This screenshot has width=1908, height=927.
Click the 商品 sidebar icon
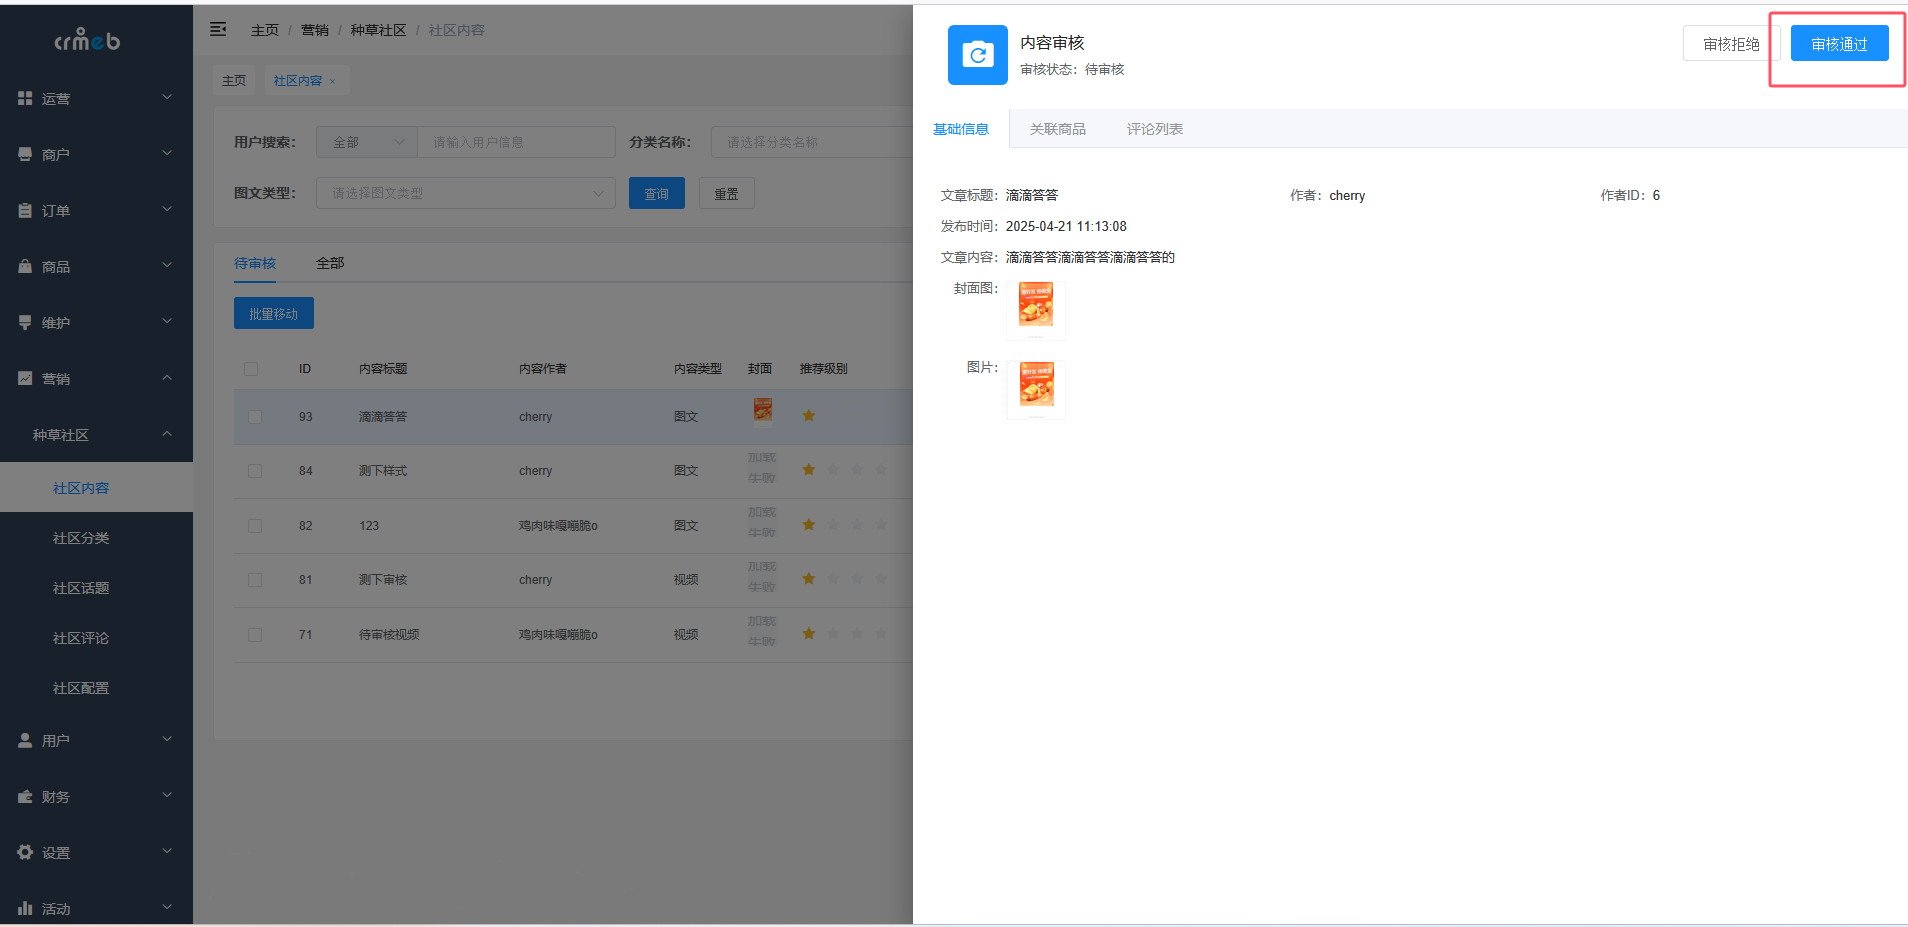pos(25,266)
